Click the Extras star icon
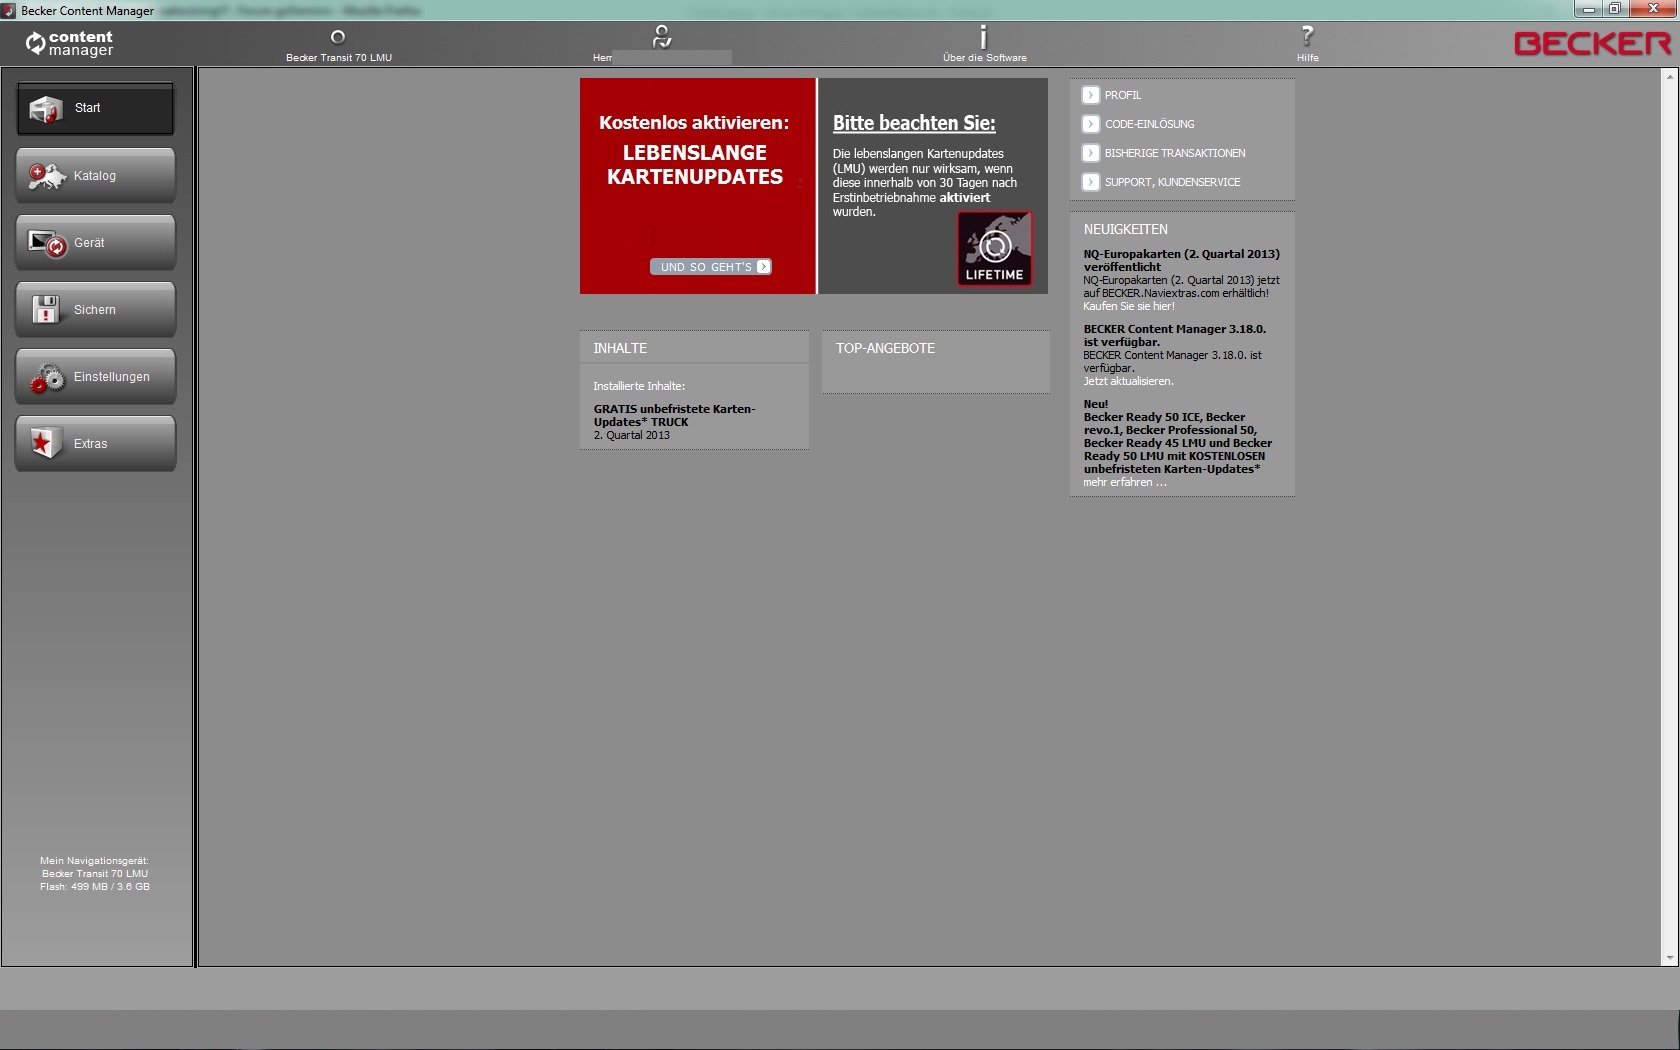The height and width of the screenshot is (1050, 1680). (x=46, y=443)
